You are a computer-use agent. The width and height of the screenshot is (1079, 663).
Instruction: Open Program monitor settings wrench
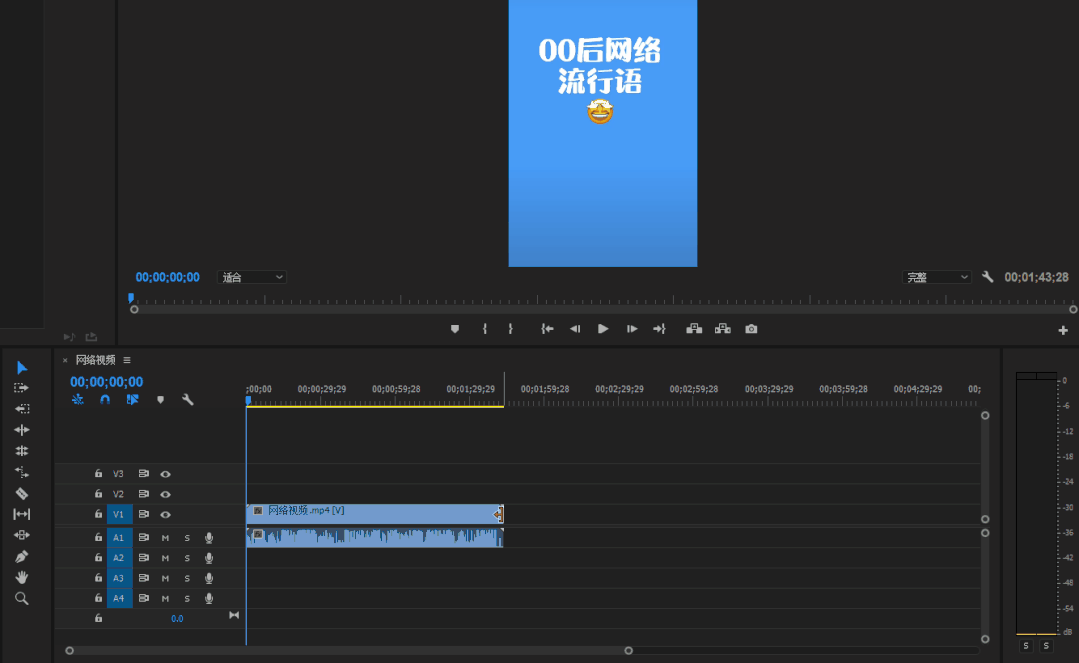click(987, 277)
